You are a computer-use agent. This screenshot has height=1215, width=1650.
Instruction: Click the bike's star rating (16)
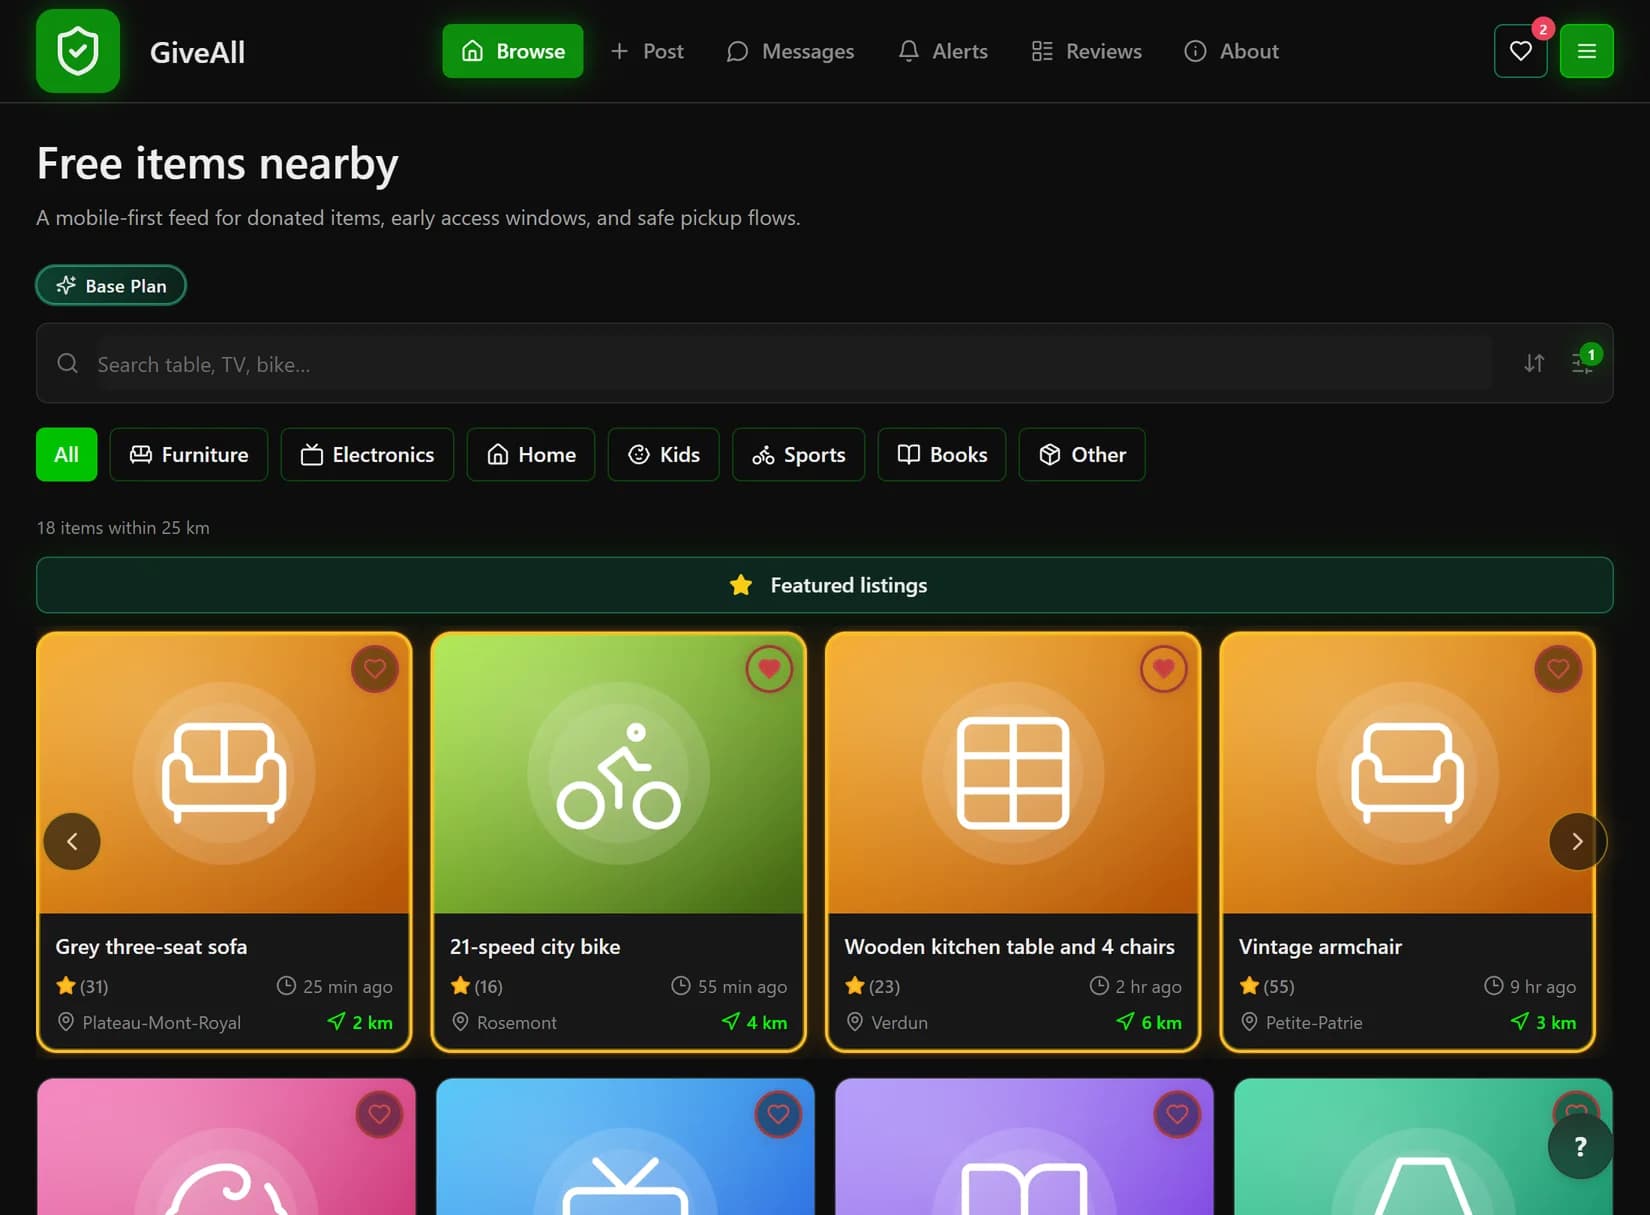click(x=476, y=986)
